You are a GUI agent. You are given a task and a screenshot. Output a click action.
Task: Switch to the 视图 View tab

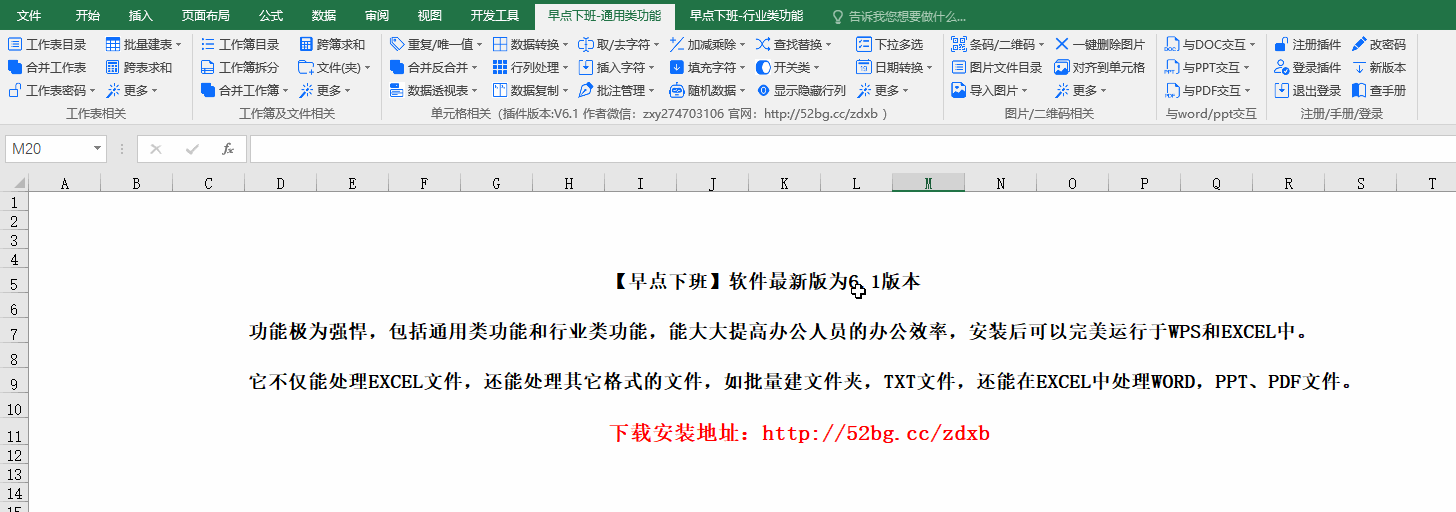tap(430, 16)
